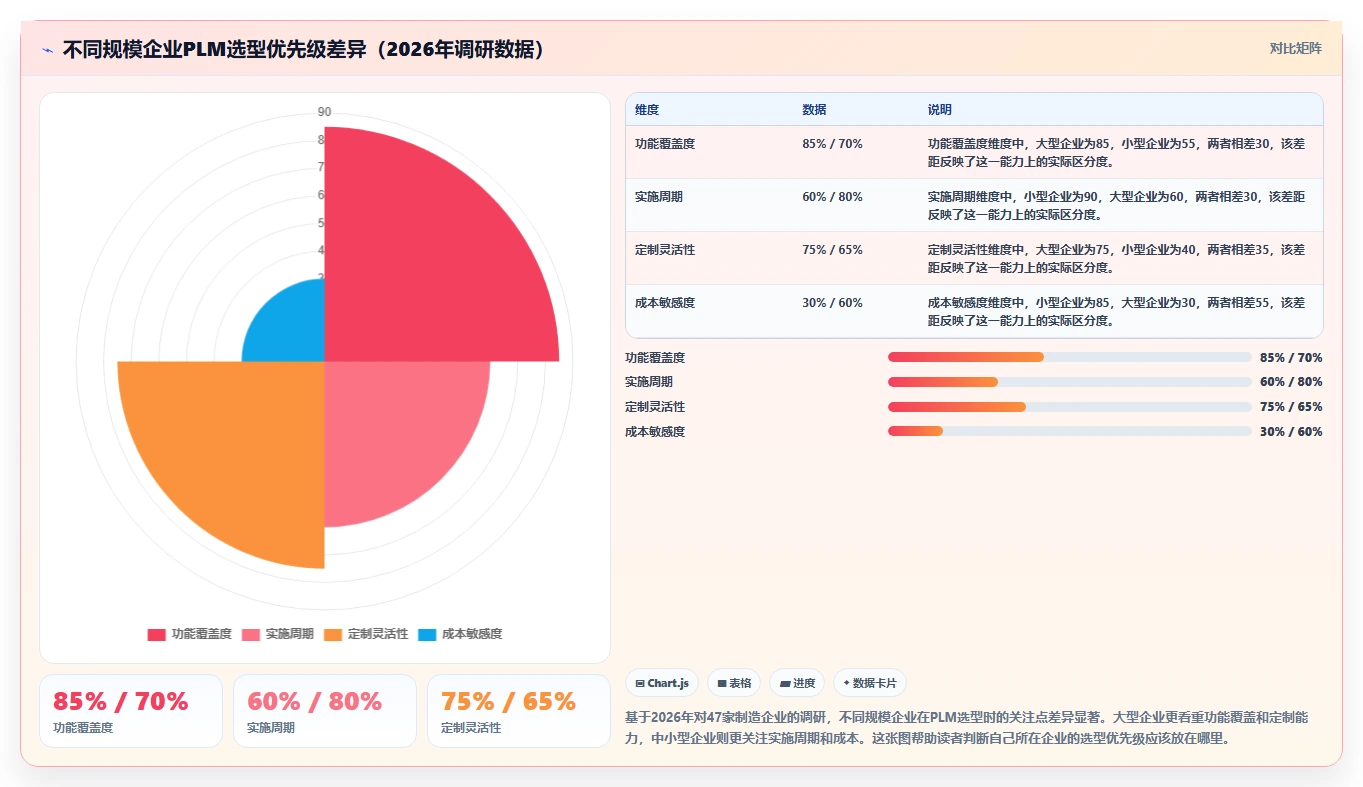
Task: Click table cell 85% / 70%
Action: (x=832, y=144)
